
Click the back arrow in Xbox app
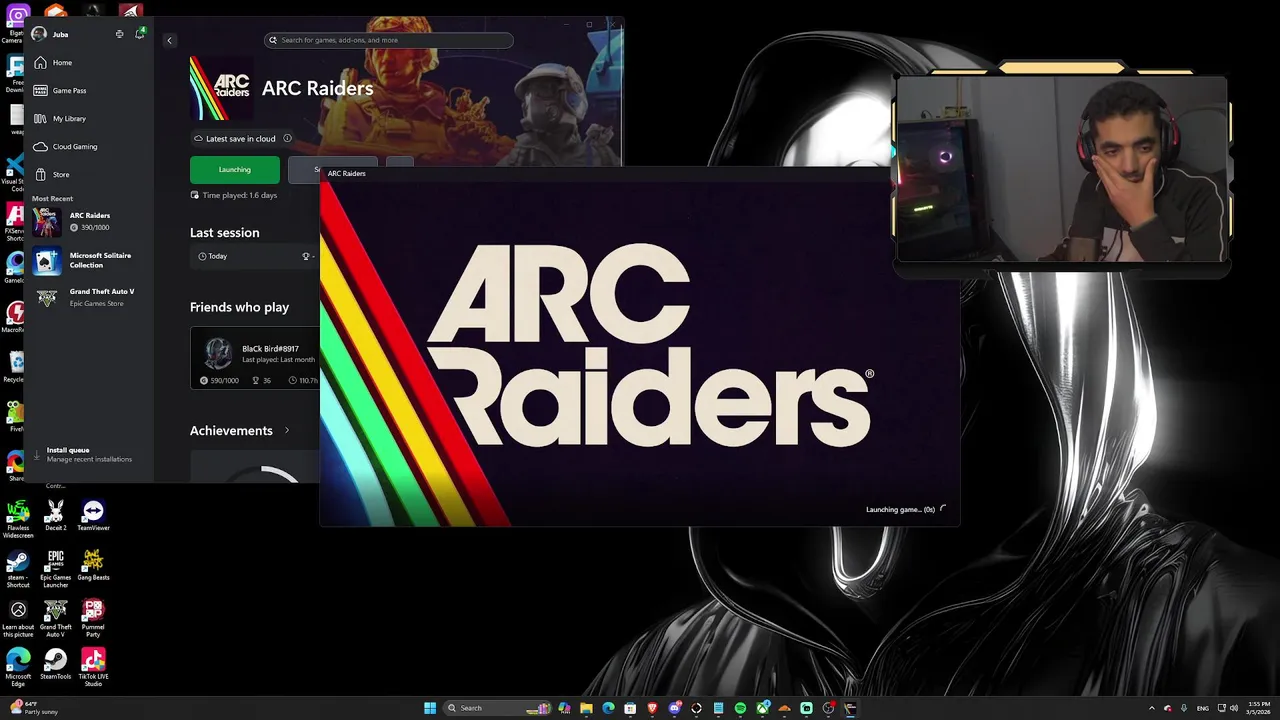pos(169,40)
